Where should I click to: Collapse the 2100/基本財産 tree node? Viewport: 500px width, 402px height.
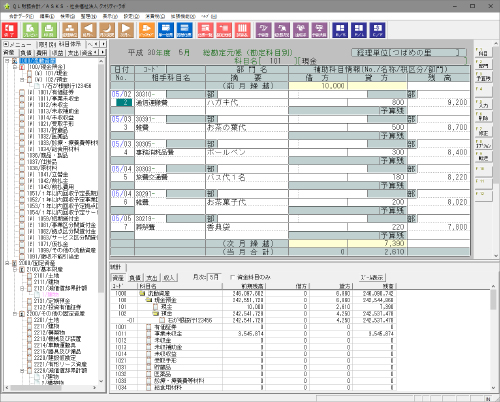pos(15,269)
